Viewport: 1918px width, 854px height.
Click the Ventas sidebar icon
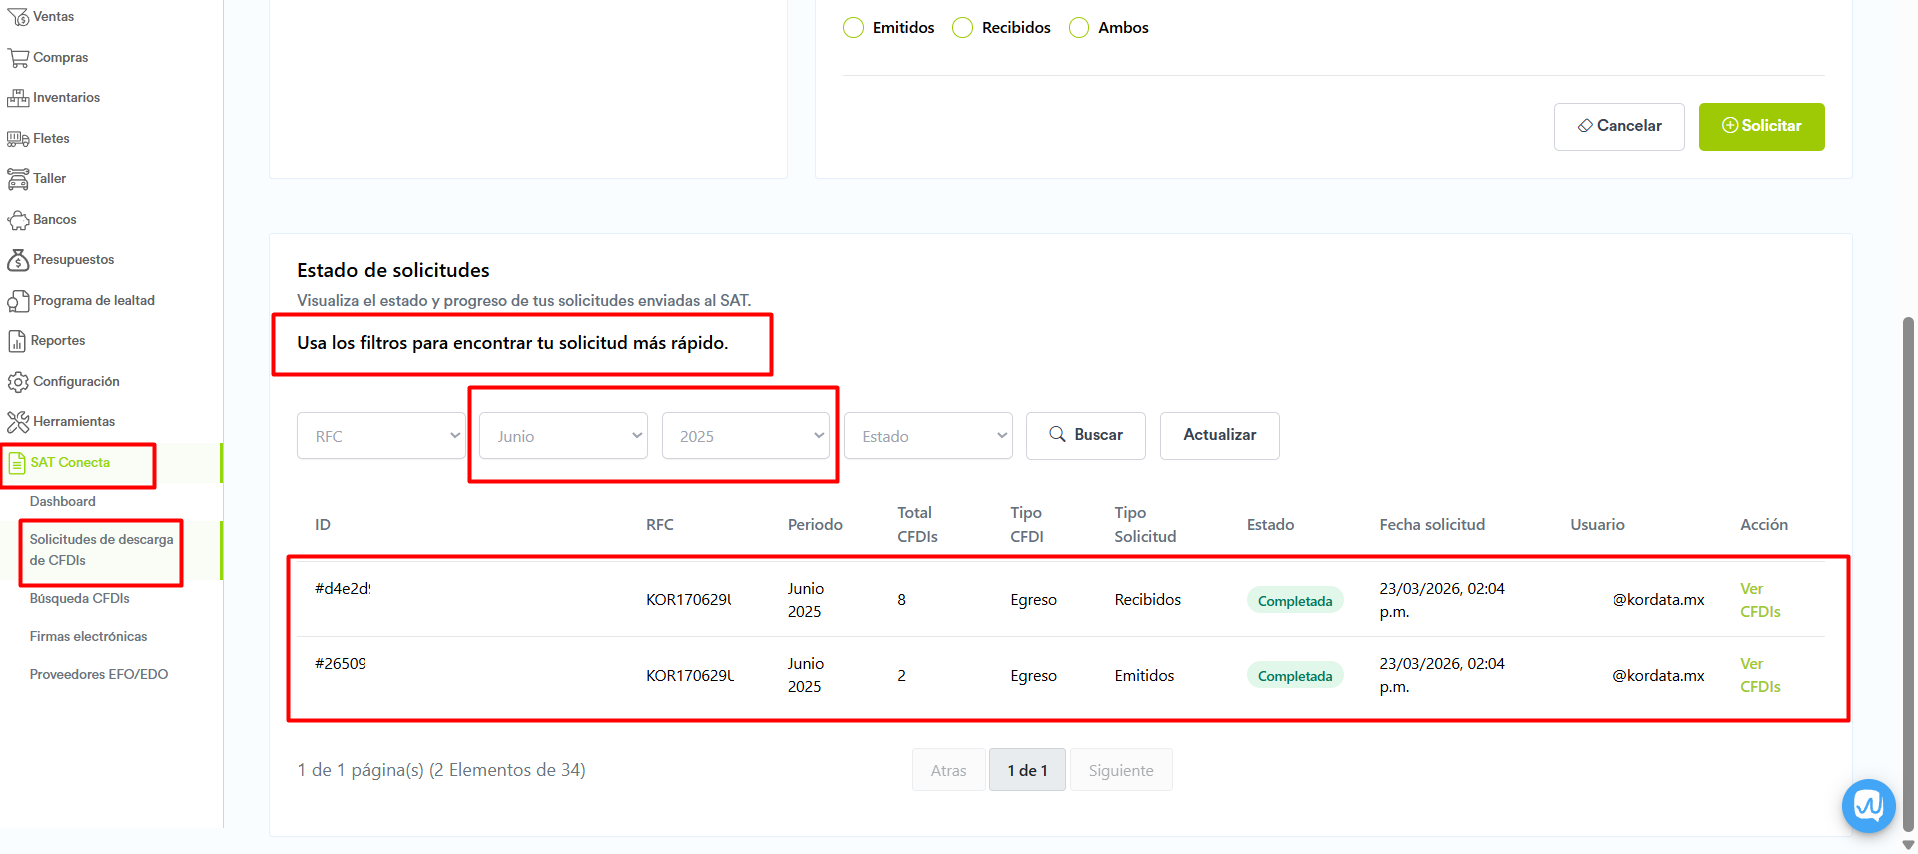(18, 17)
